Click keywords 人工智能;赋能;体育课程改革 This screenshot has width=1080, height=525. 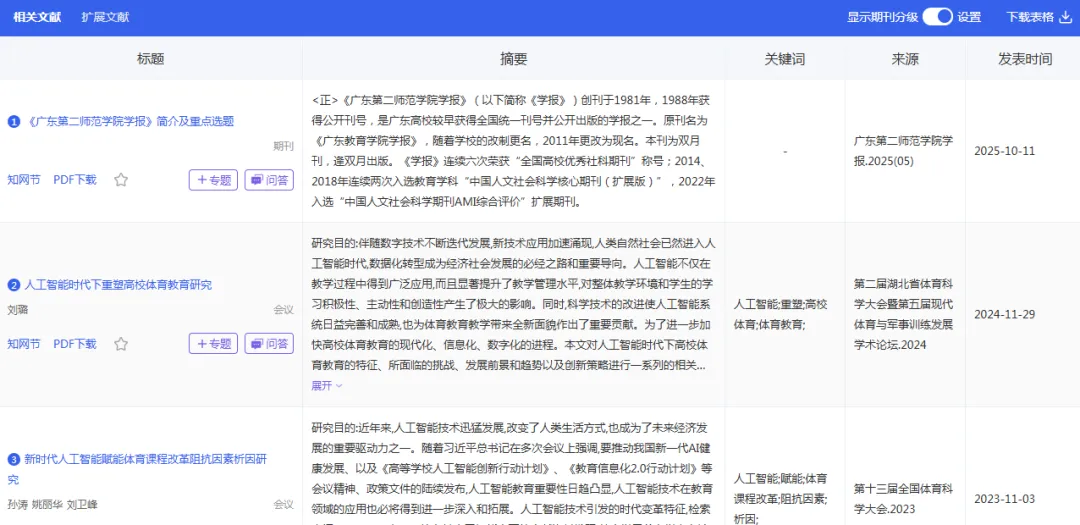[x=780, y=499]
